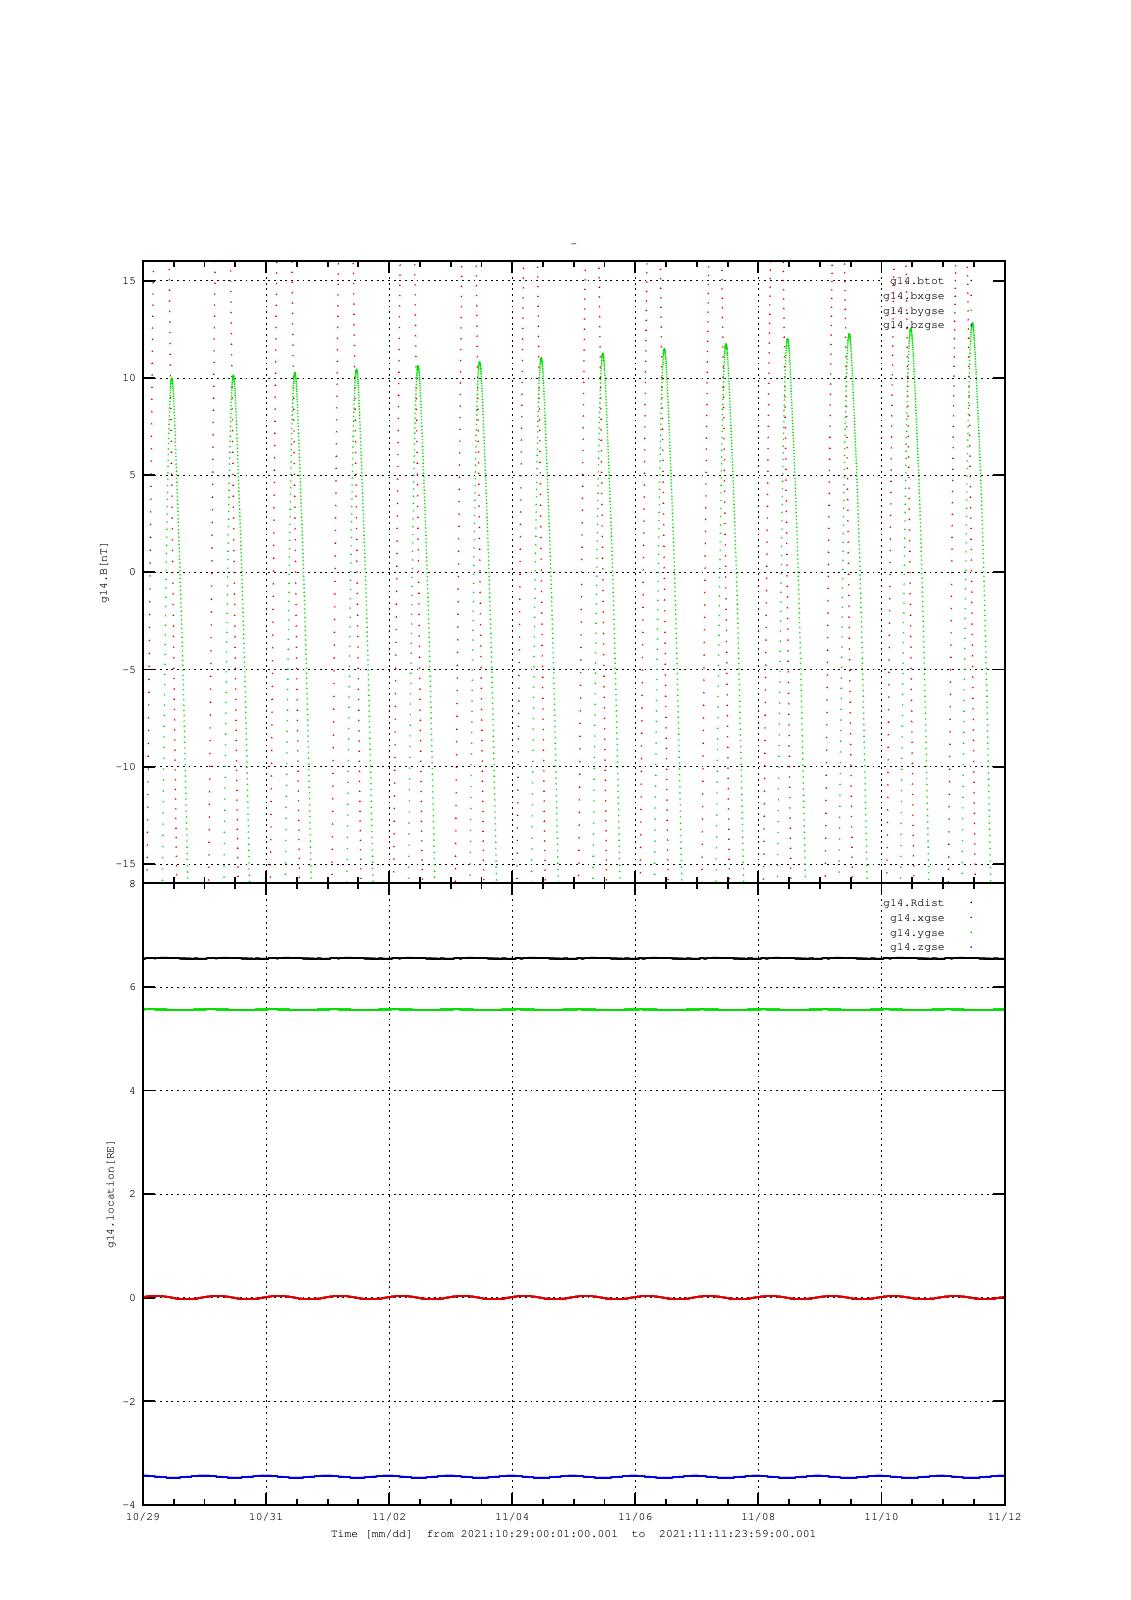Select the 11/06 date tick label
Screen dimensions: 1131x1600
pos(635,1517)
